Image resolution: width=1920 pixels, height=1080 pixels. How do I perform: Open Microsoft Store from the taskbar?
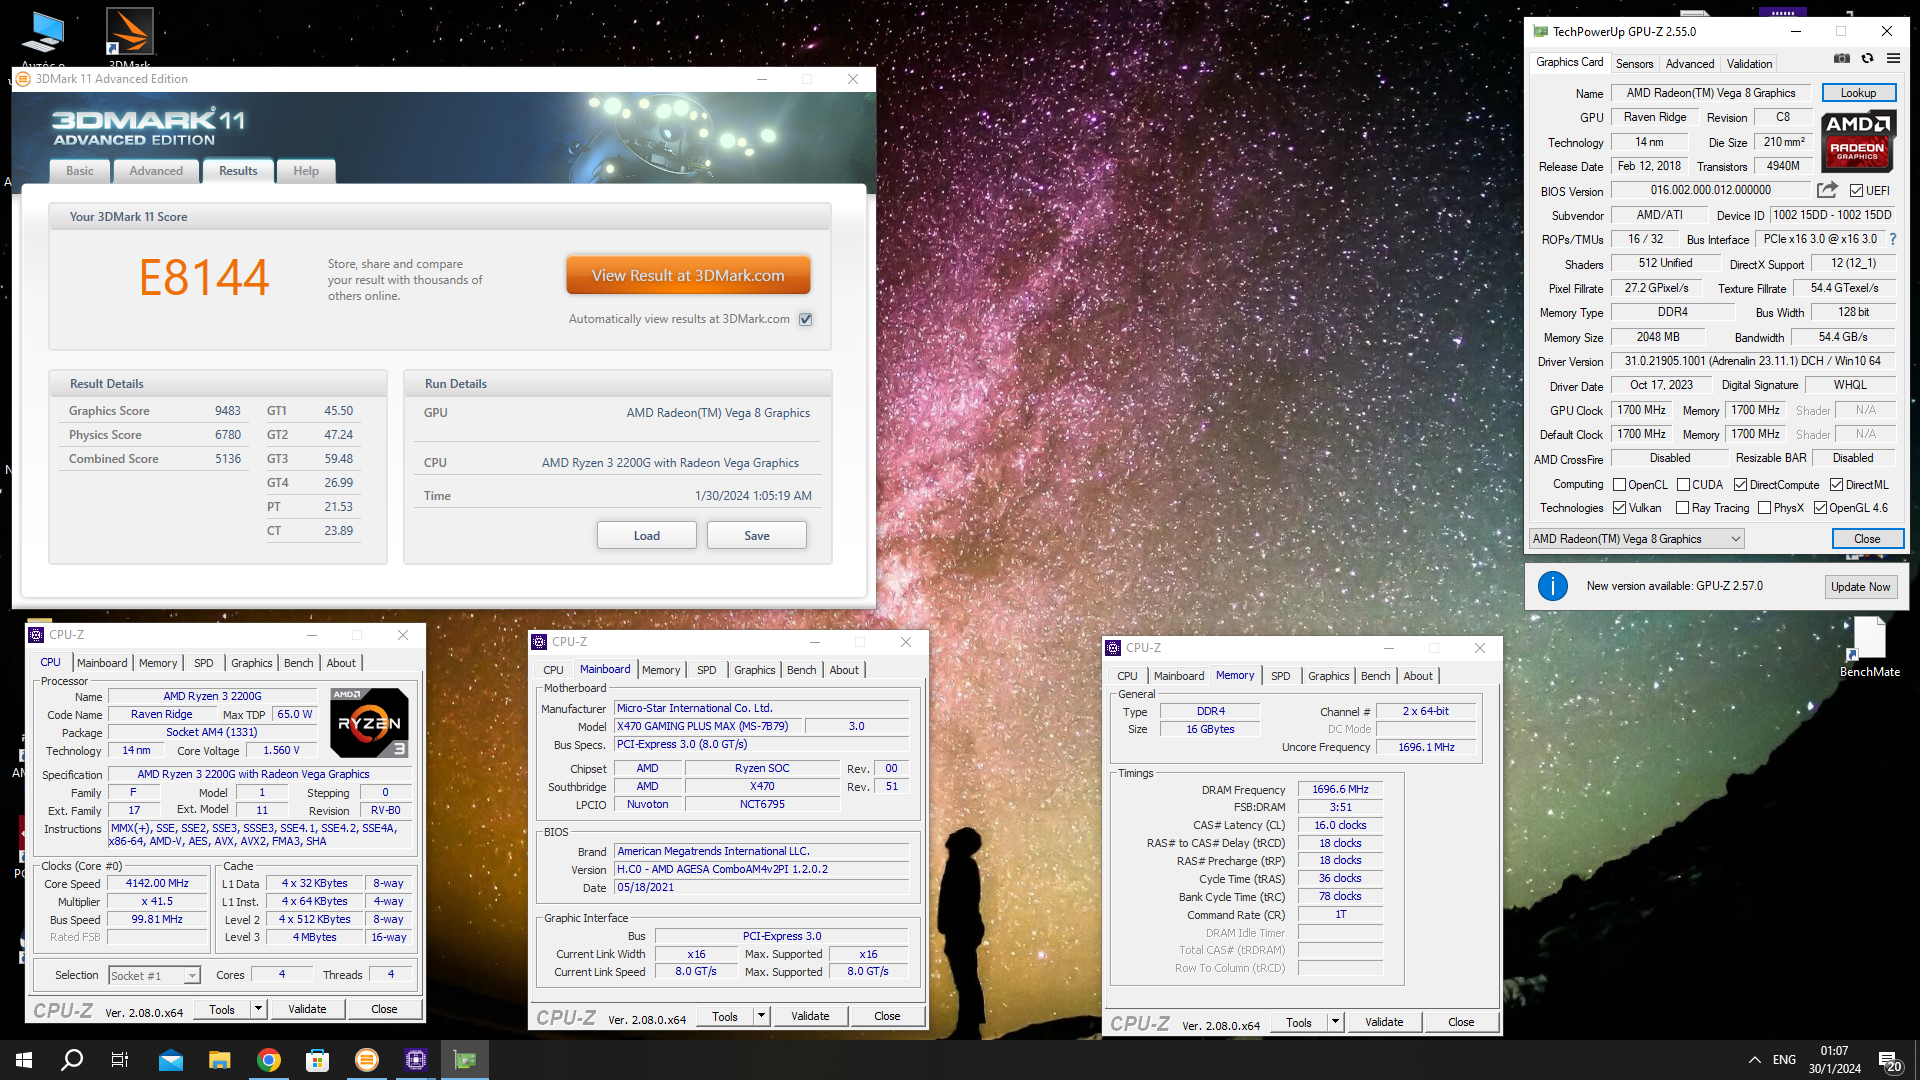318,1060
